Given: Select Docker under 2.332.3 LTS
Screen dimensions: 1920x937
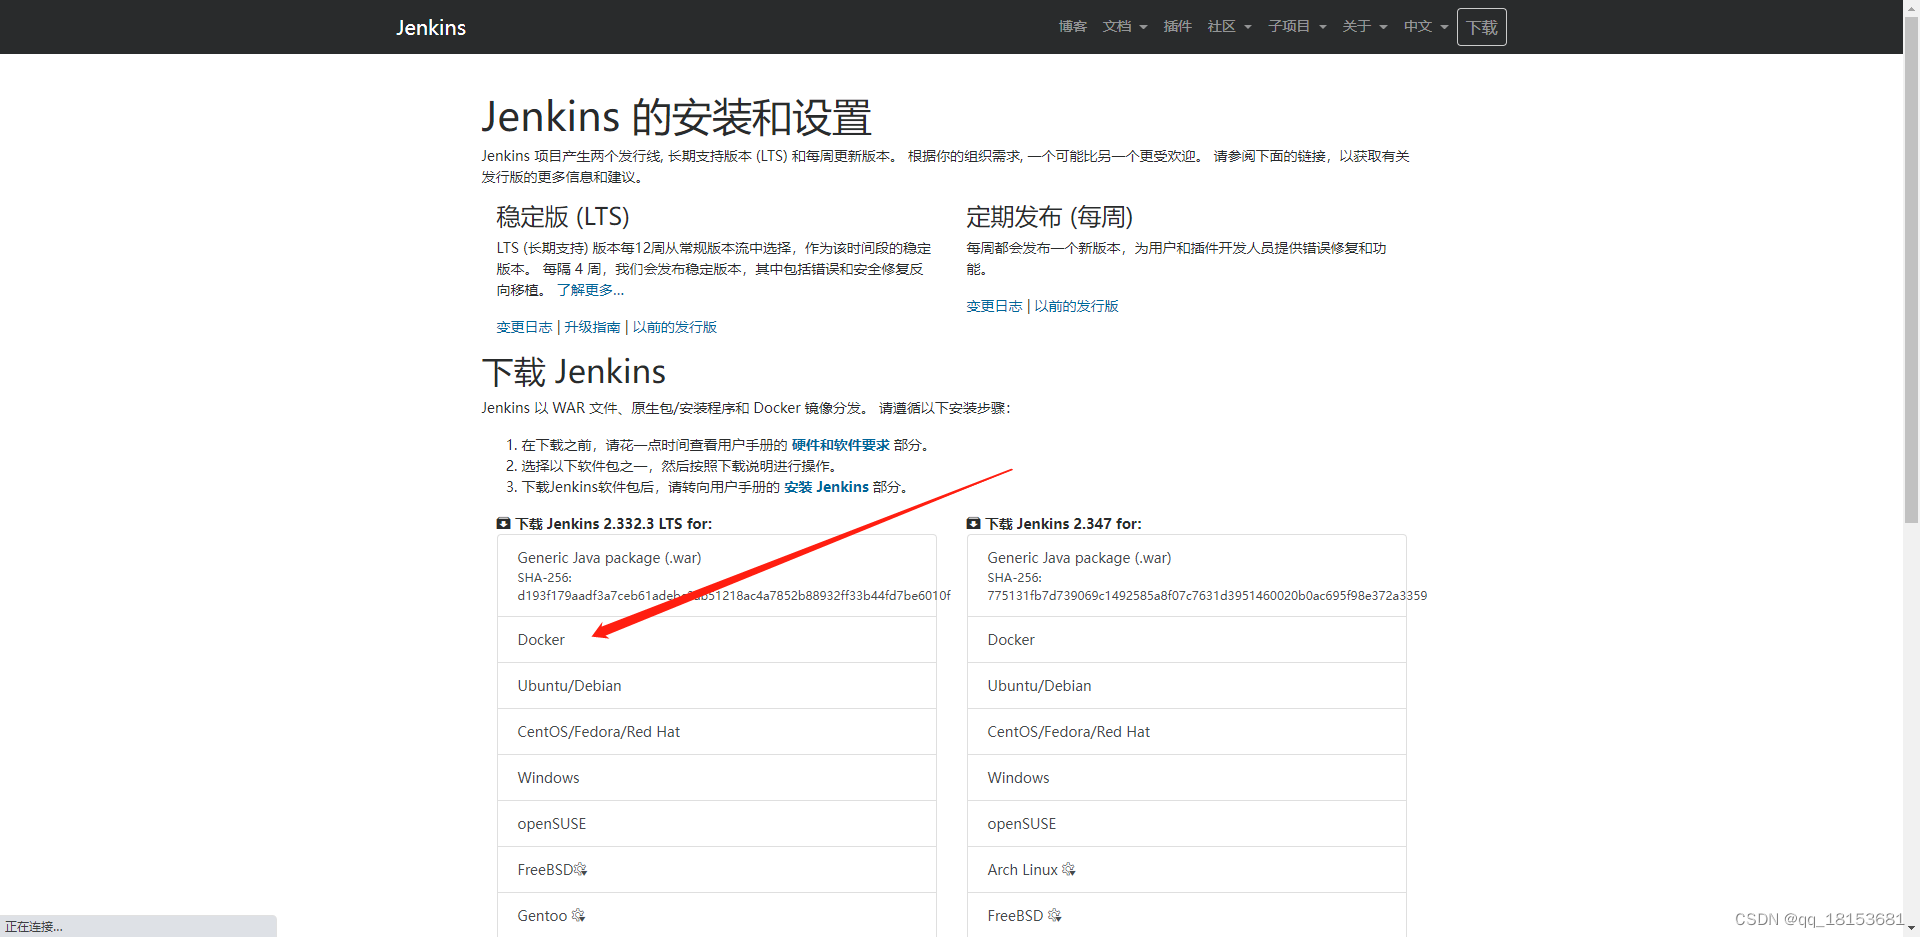Looking at the screenshot, I should (x=716, y=640).
